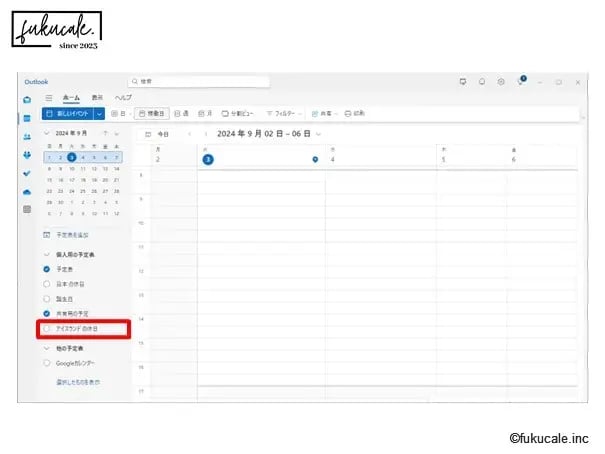Viewport: 605px width, 454px height.
Task: Click the notification bell icon
Action: pyautogui.click(x=481, y=81)
